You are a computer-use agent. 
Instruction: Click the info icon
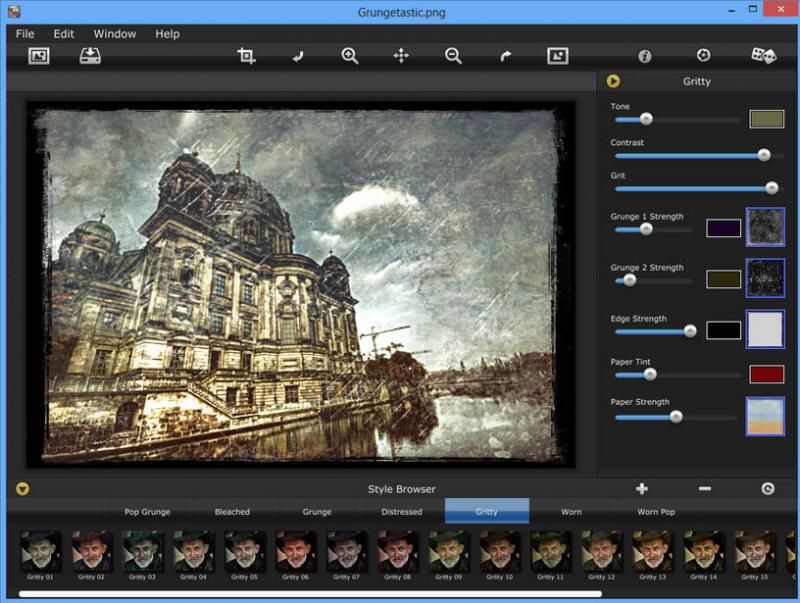[645, 56]
